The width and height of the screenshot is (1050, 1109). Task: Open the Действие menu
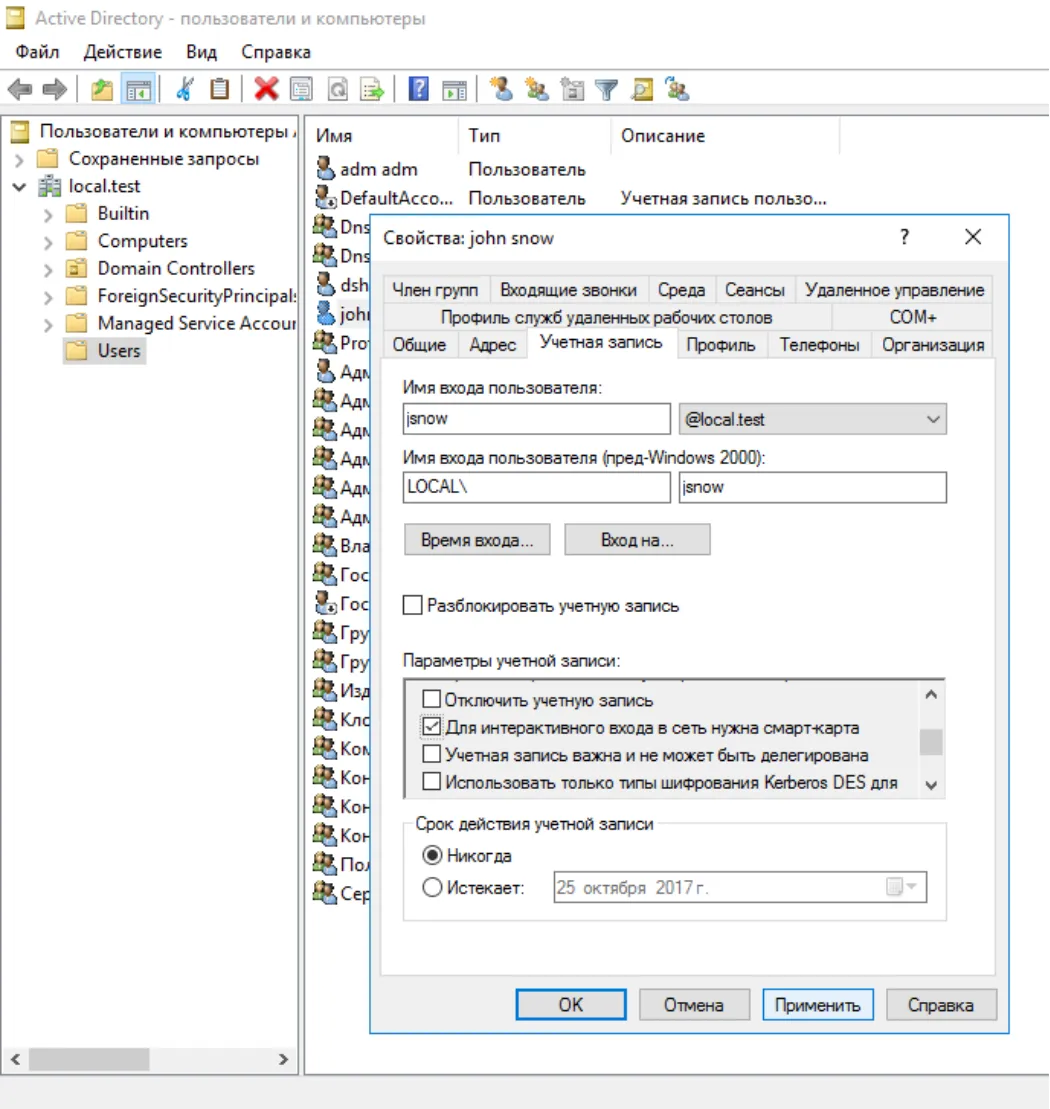(122, 52)
